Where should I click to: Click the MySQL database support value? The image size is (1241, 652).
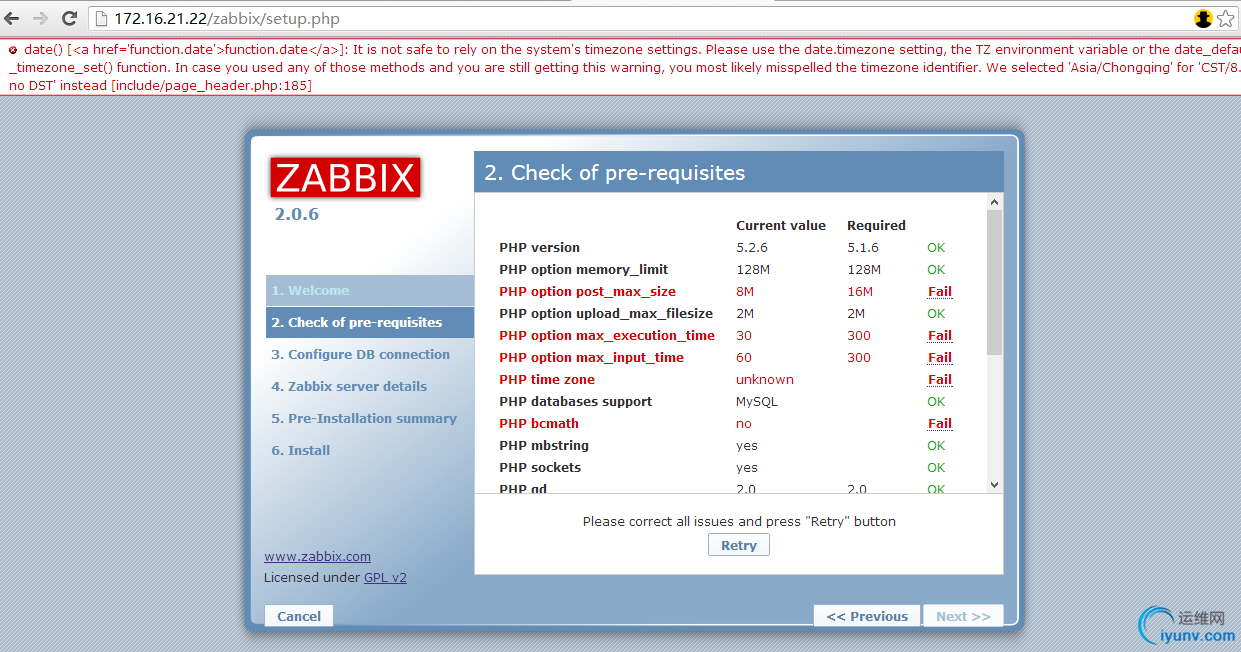[x=757, y=402]
